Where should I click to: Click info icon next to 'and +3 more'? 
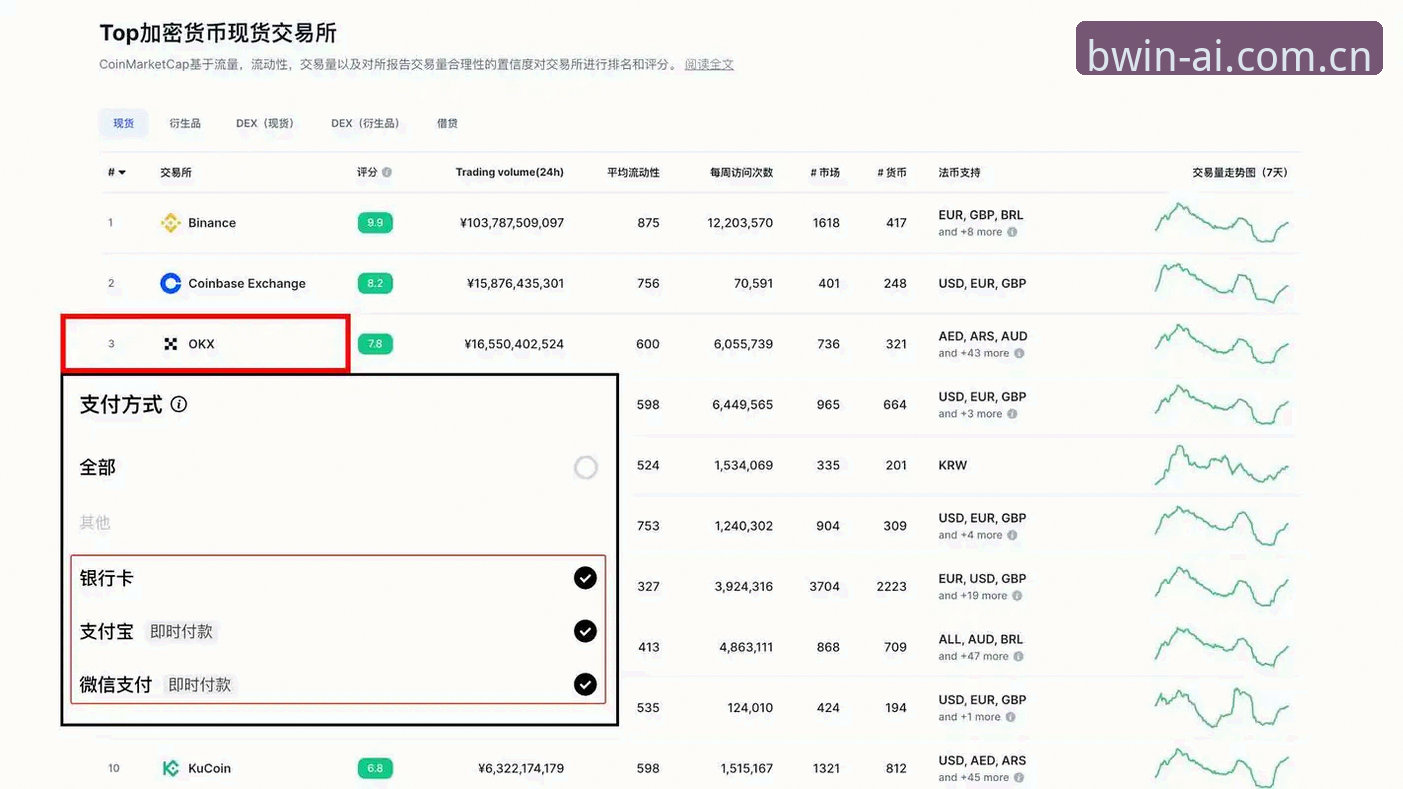(x=1012, y=414)
